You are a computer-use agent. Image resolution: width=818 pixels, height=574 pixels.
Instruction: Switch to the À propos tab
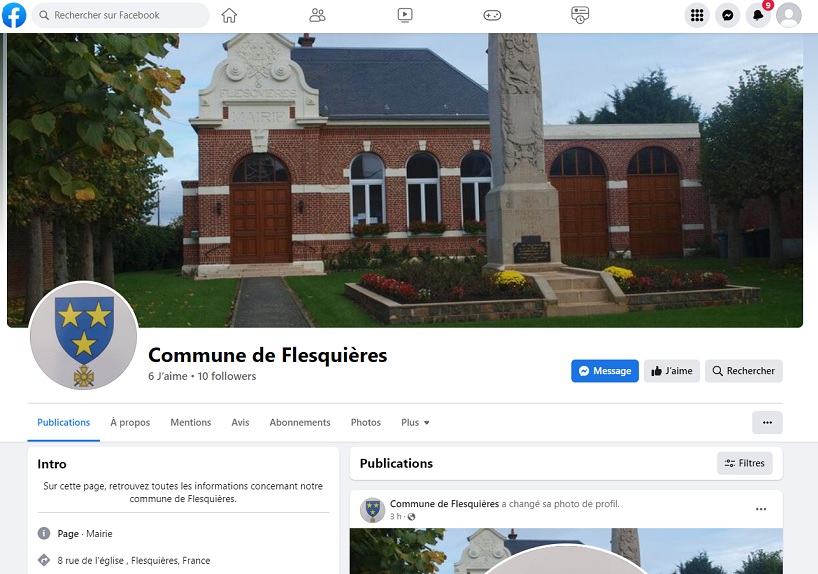[x=130, y=423]
